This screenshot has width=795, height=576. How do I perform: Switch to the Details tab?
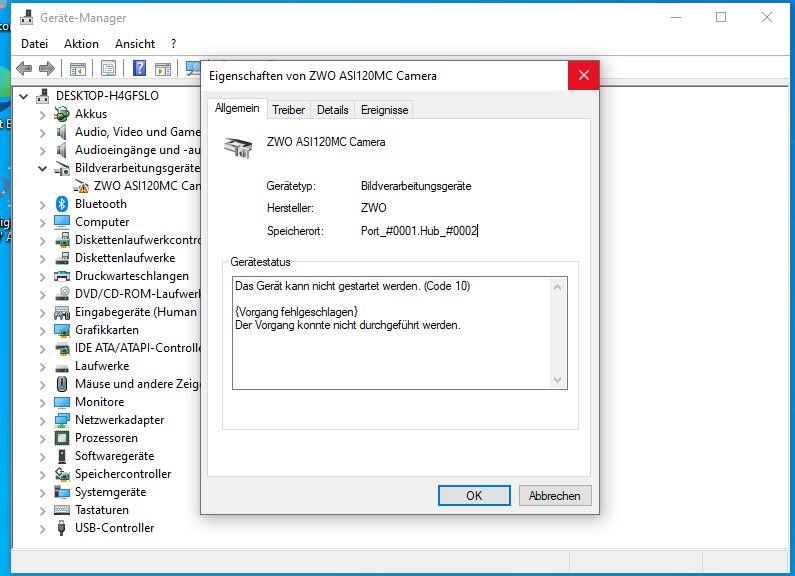(333, 110)
